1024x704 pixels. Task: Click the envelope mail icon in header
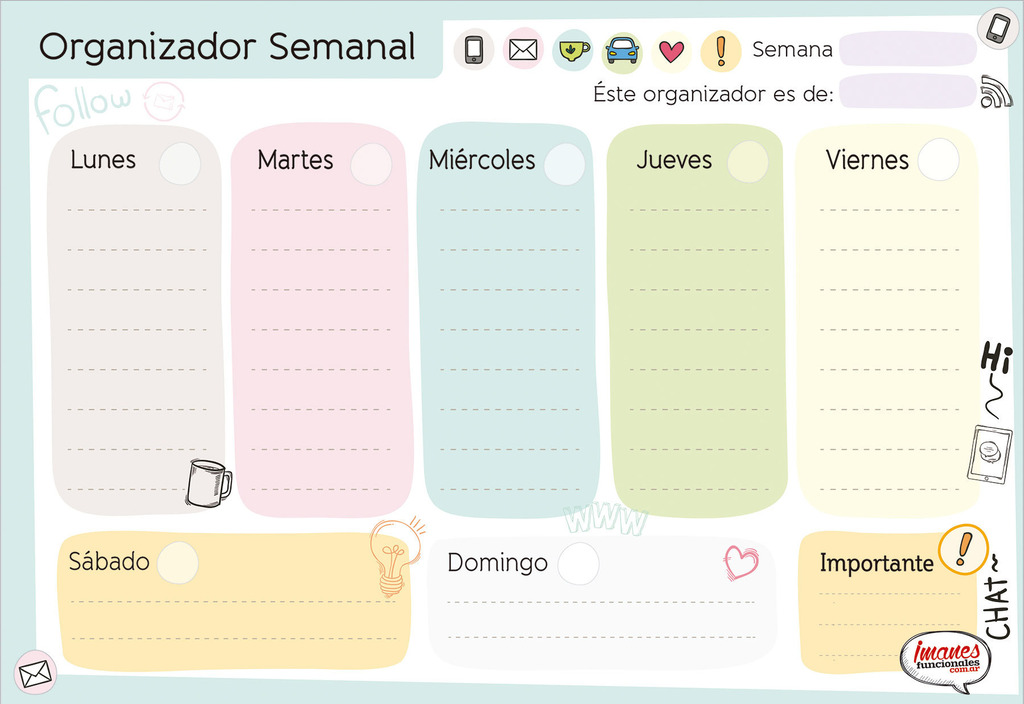pos(523,49)
